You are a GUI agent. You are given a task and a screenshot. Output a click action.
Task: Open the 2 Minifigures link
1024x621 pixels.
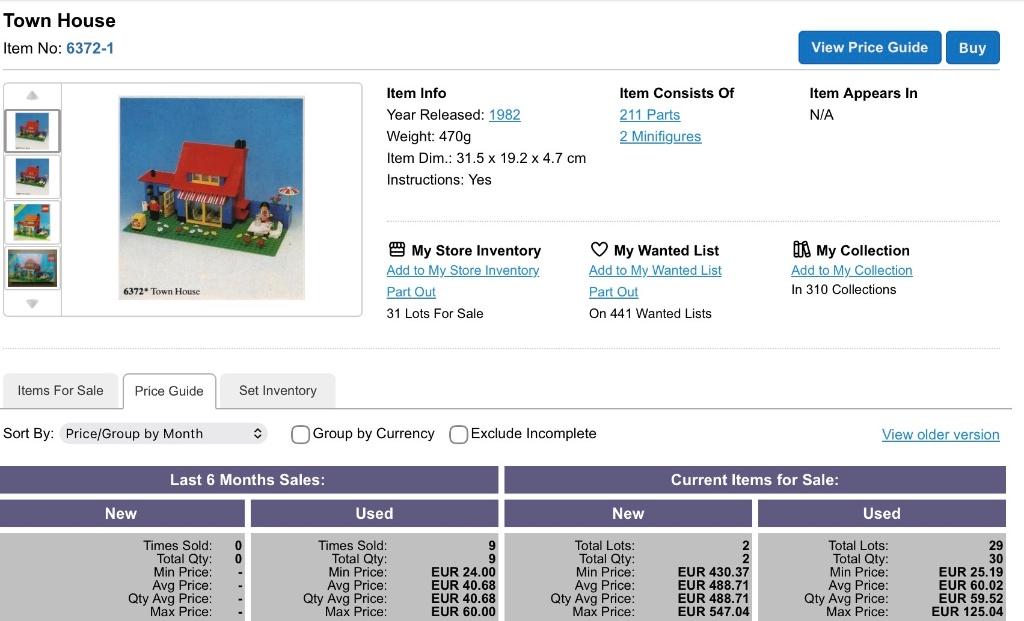[660, 136]
